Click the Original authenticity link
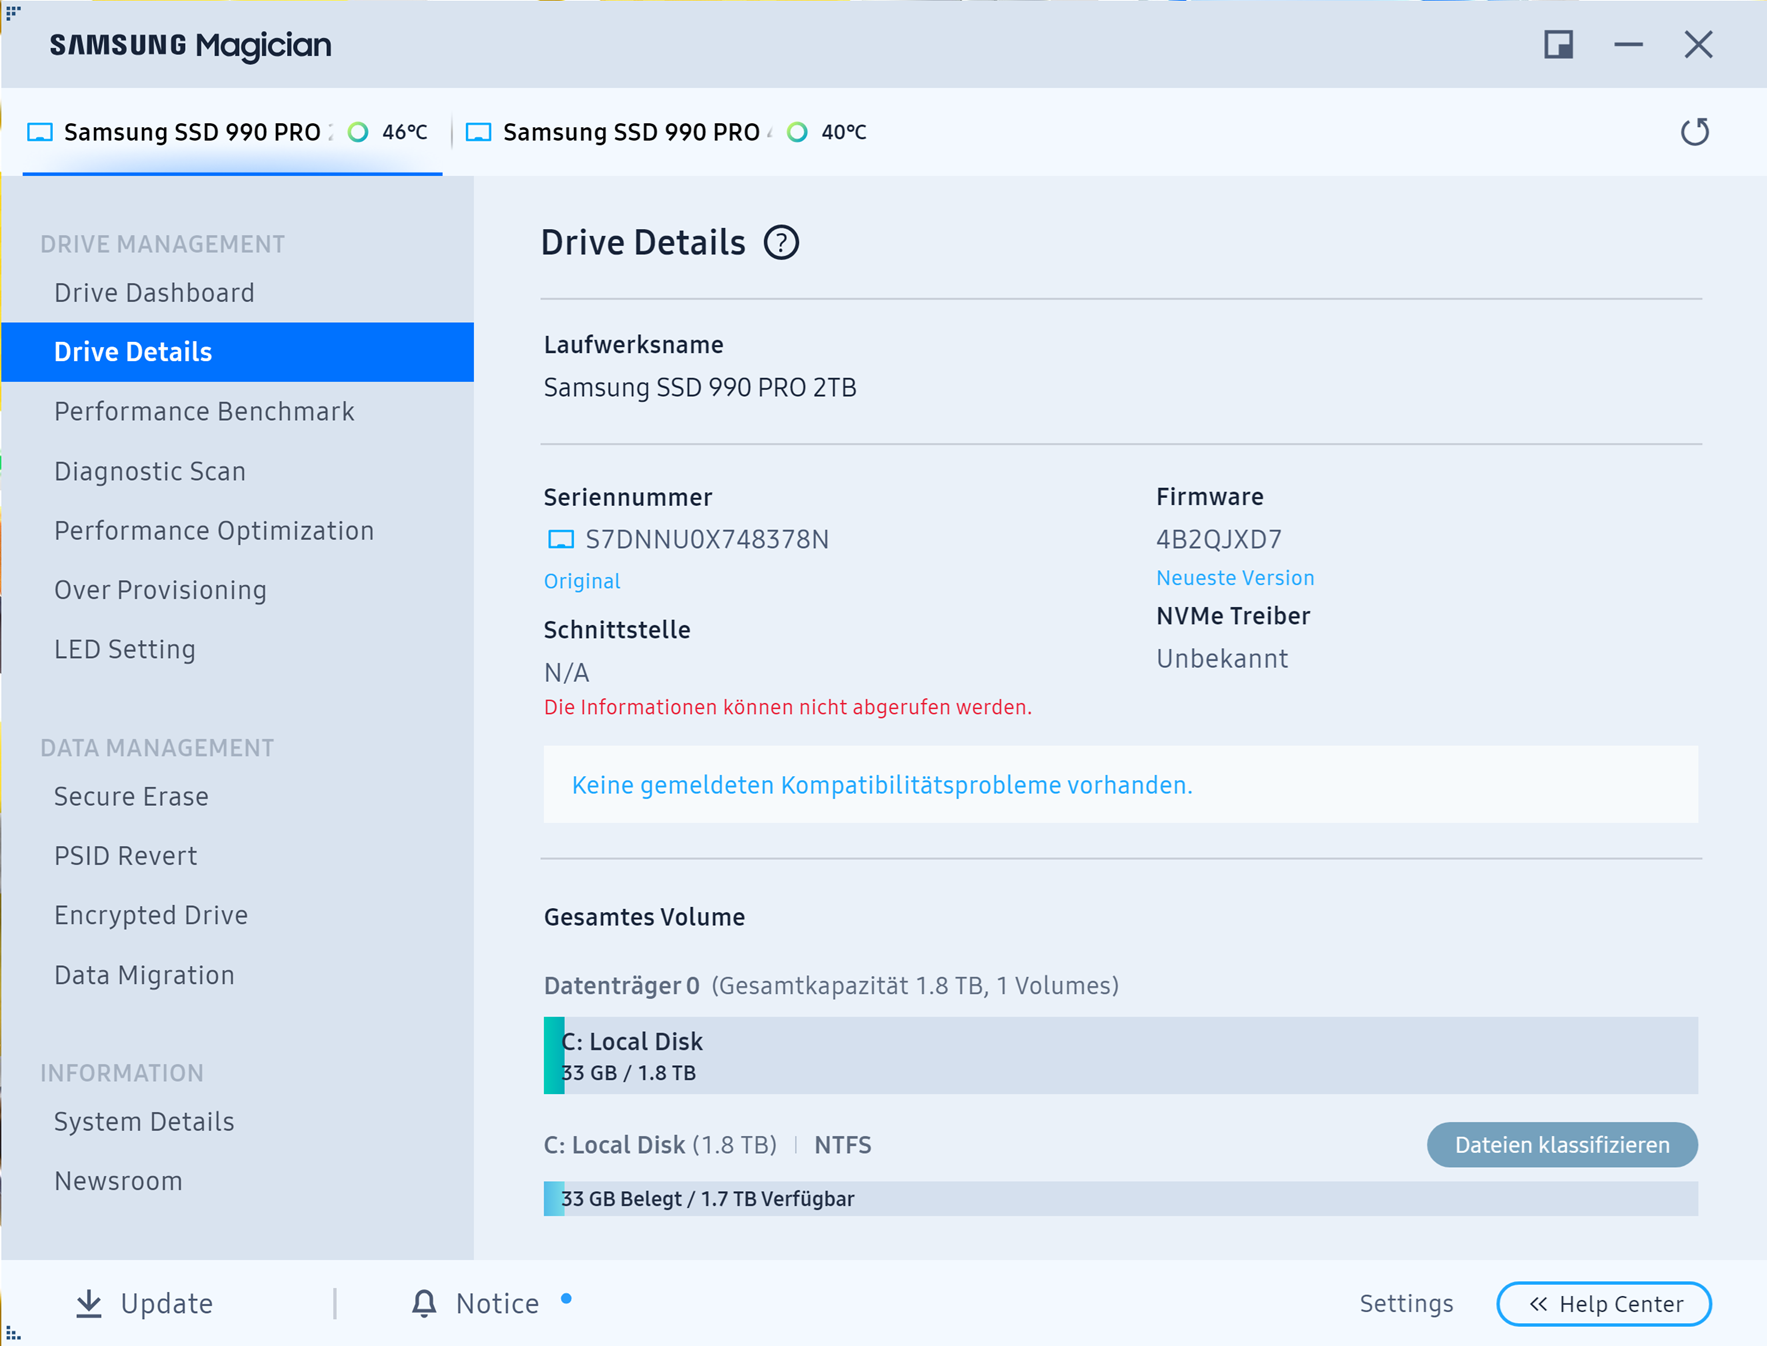Viewport: 1767px width, 1346px height. (582, 581)
